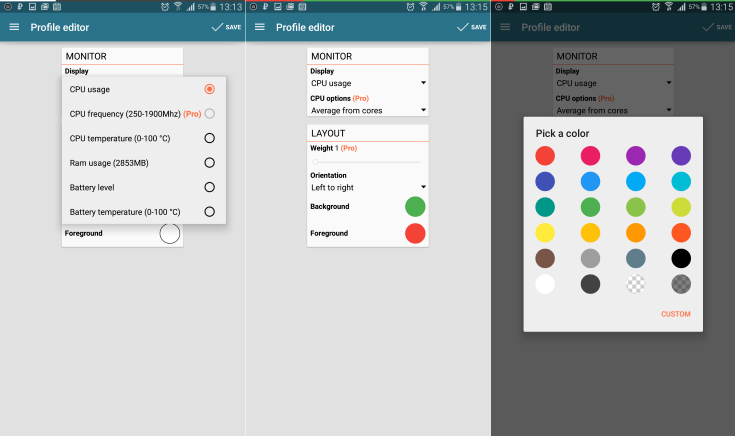The image size is (735, 436).
Task: Pick the dark grey color swatch
Action: pos(591,284)
